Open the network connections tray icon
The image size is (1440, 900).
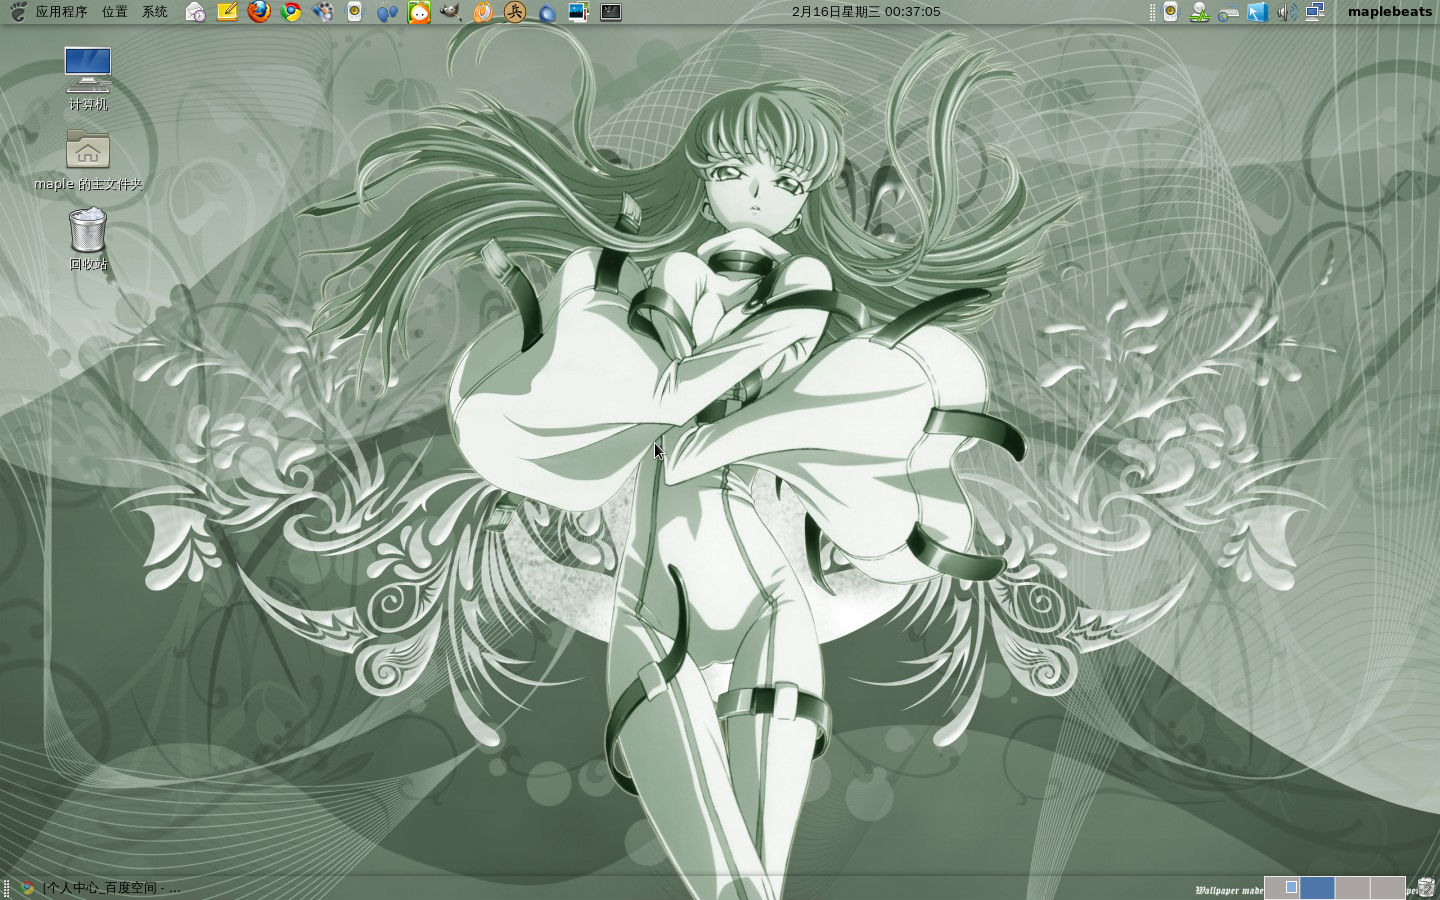point(1315,12)
